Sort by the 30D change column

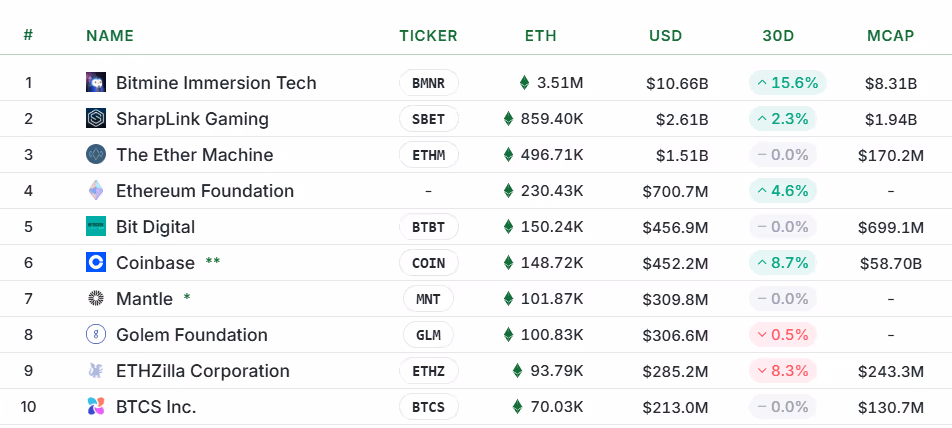(778, 36)
